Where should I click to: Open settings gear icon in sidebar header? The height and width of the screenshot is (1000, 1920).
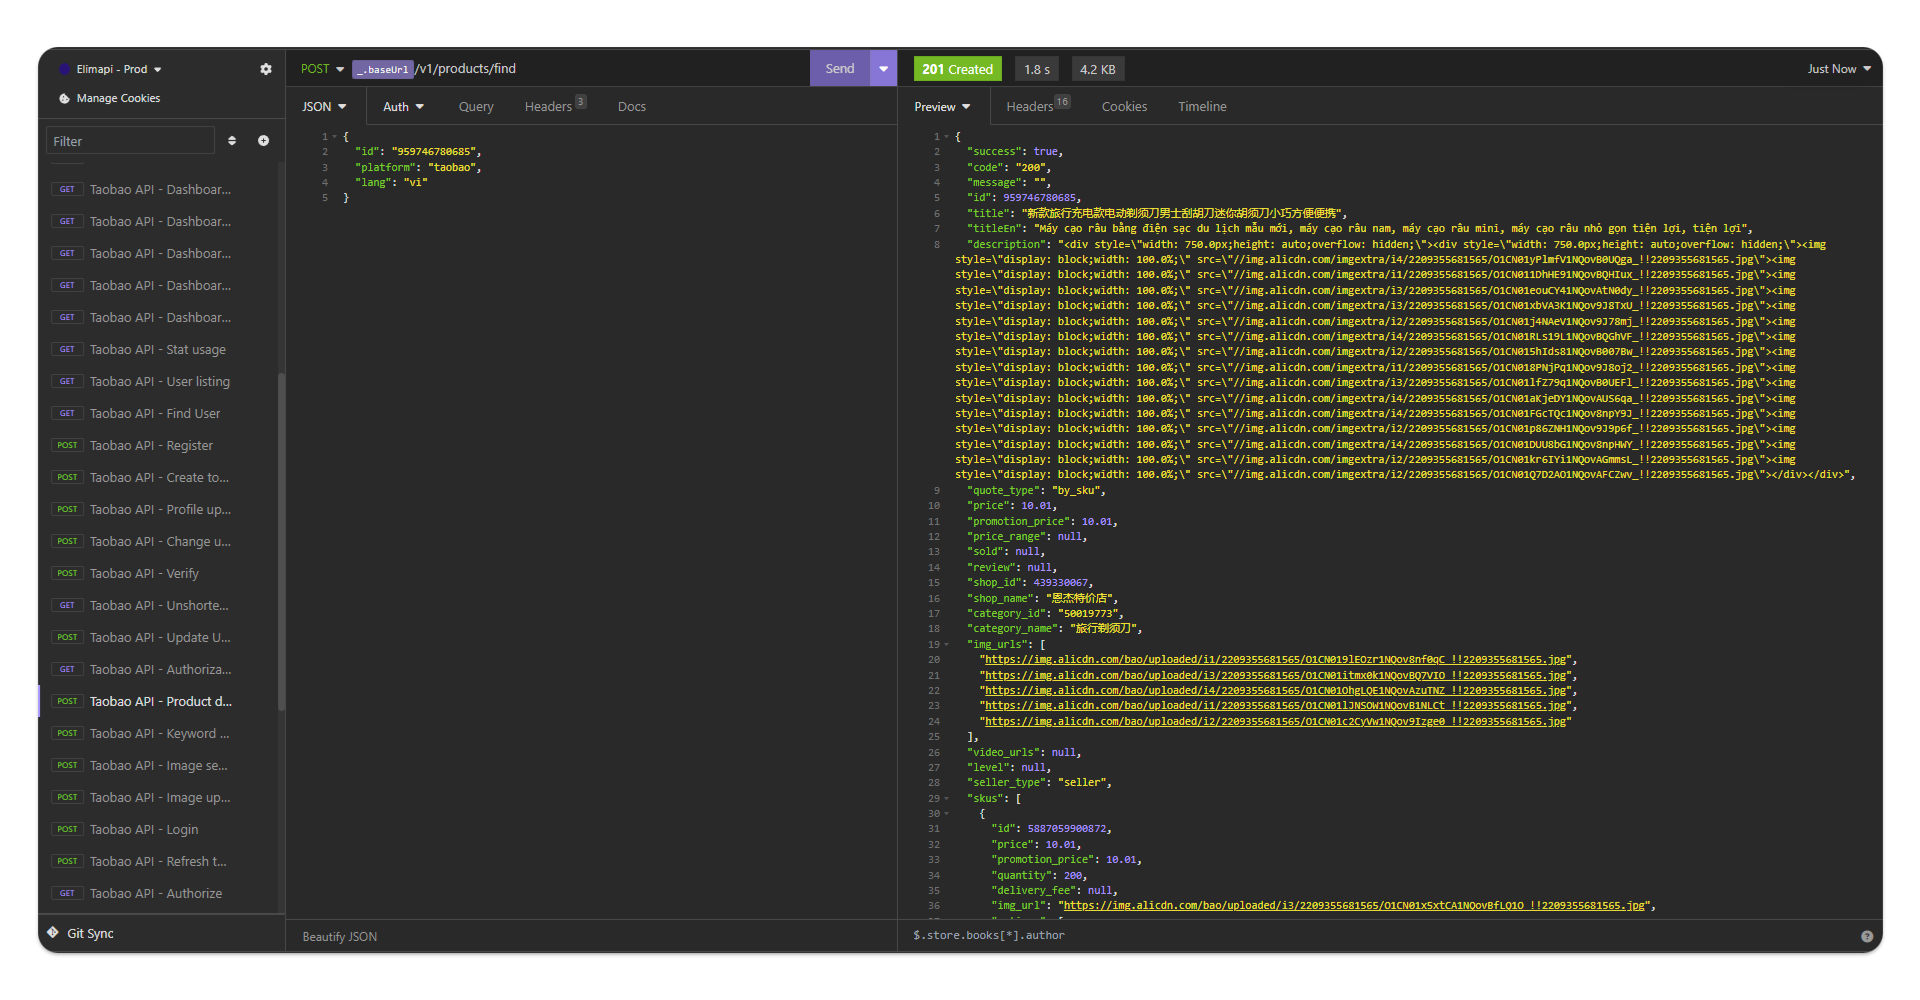(265, 69)
